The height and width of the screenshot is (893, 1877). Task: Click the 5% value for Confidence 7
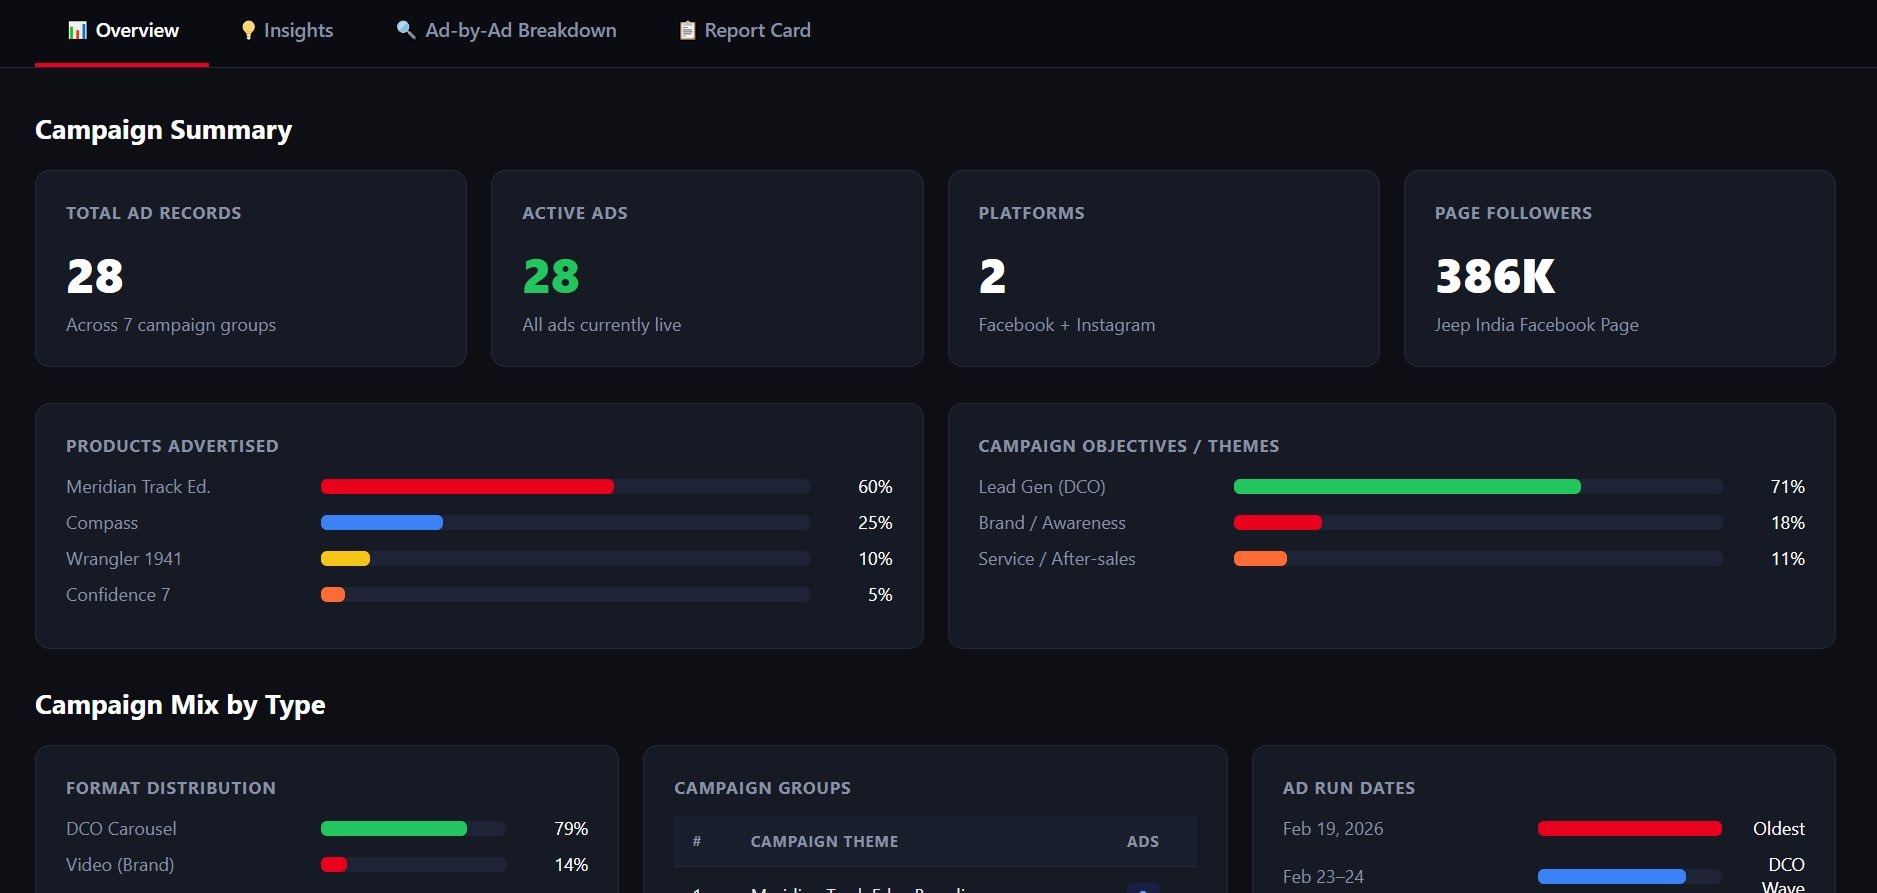[880, 595]
